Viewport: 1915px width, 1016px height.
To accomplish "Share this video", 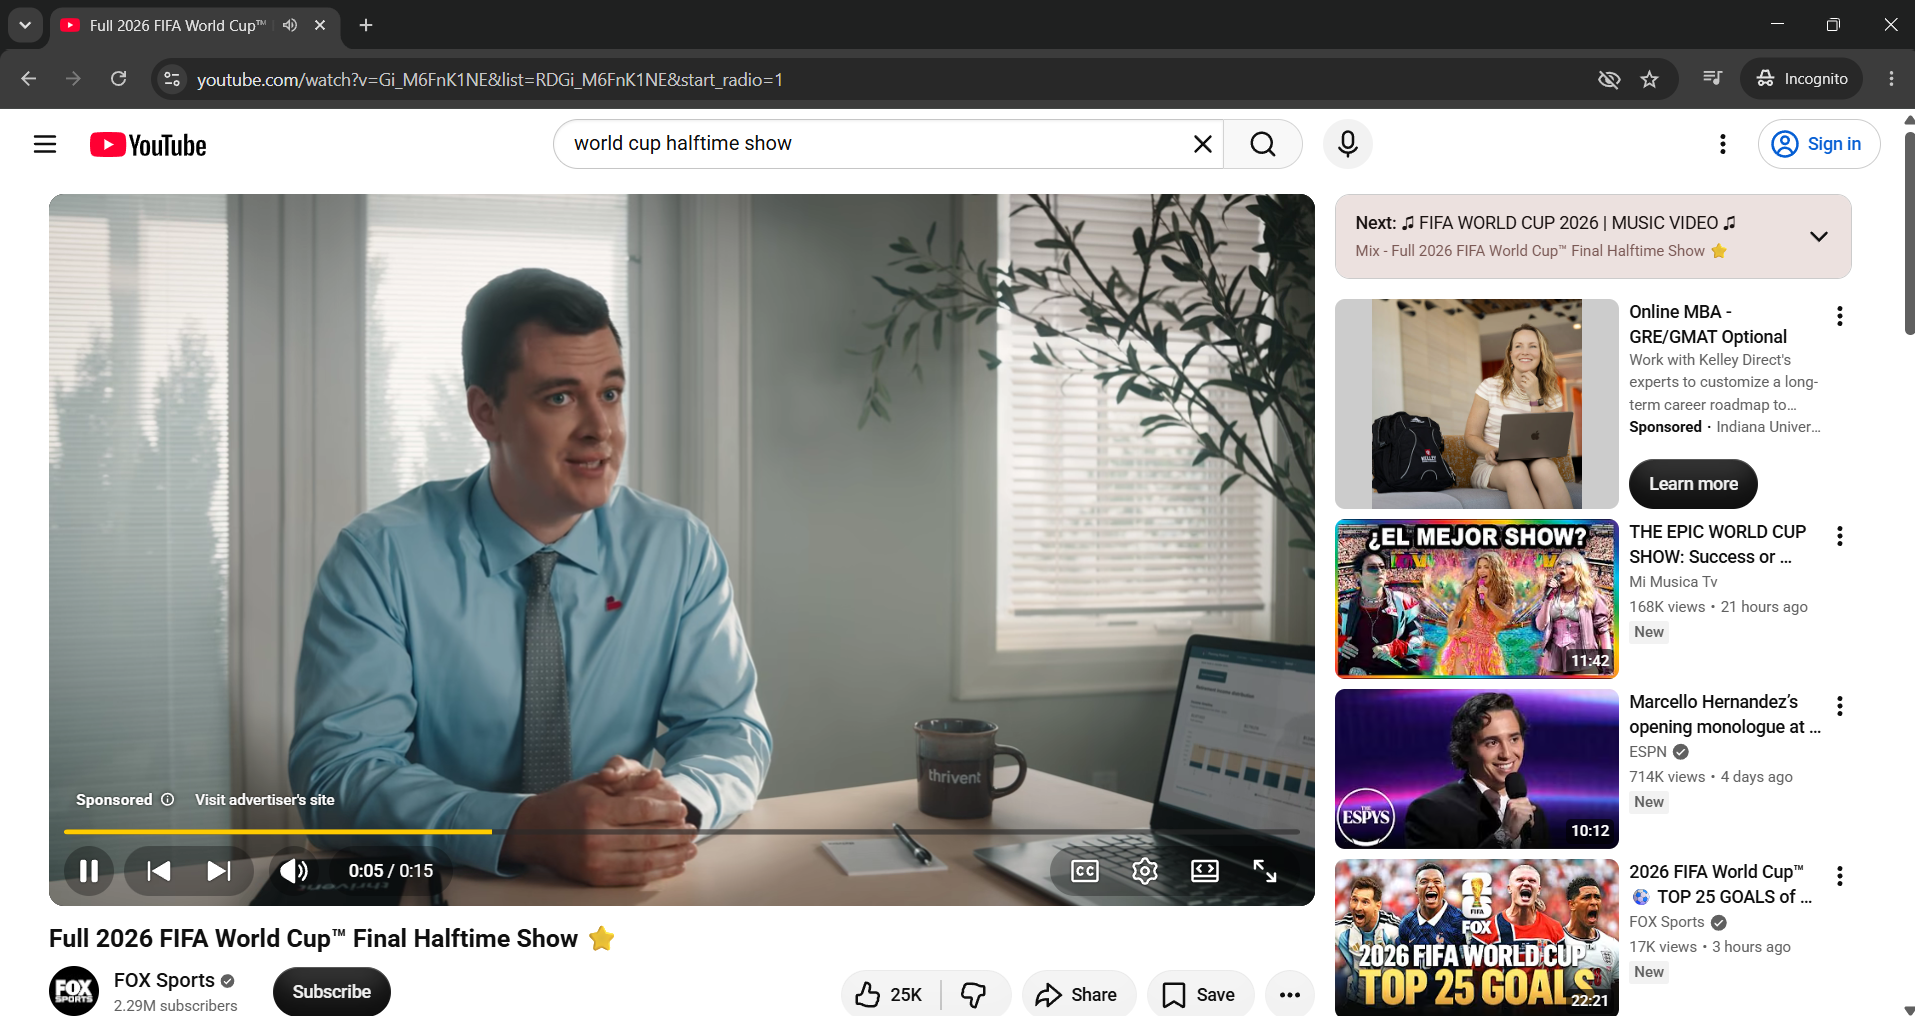I will 1078,994.
